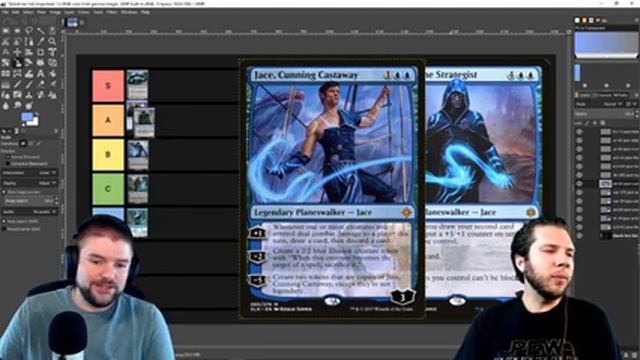
Task: Select the Smudge tool
Action: [17, 106]
